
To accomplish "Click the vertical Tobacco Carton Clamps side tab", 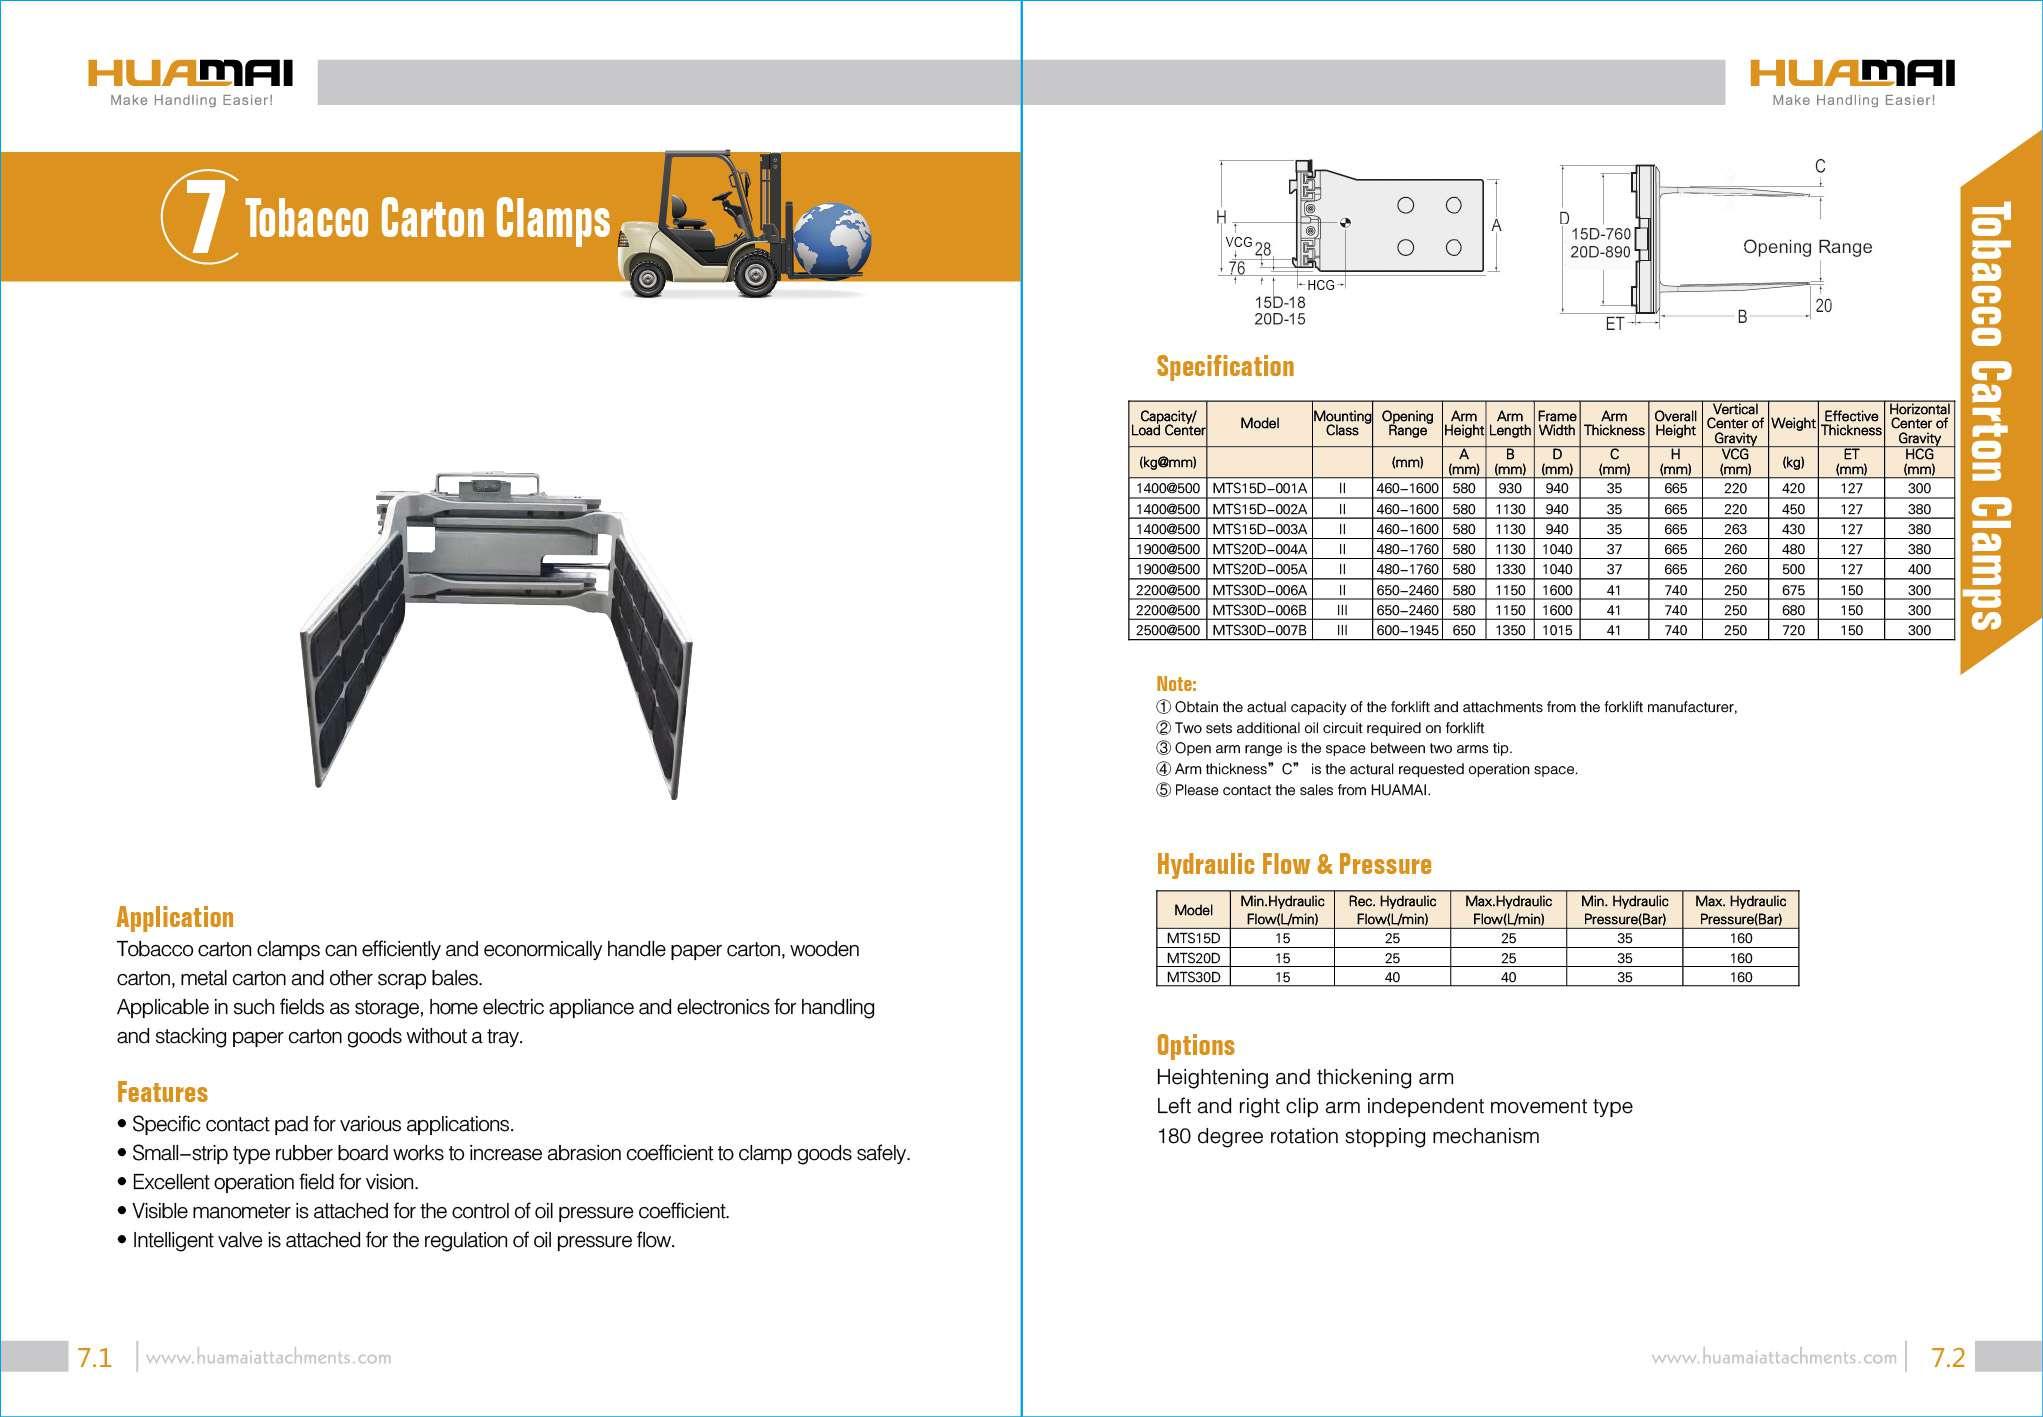I will [x=1989, y=415].
